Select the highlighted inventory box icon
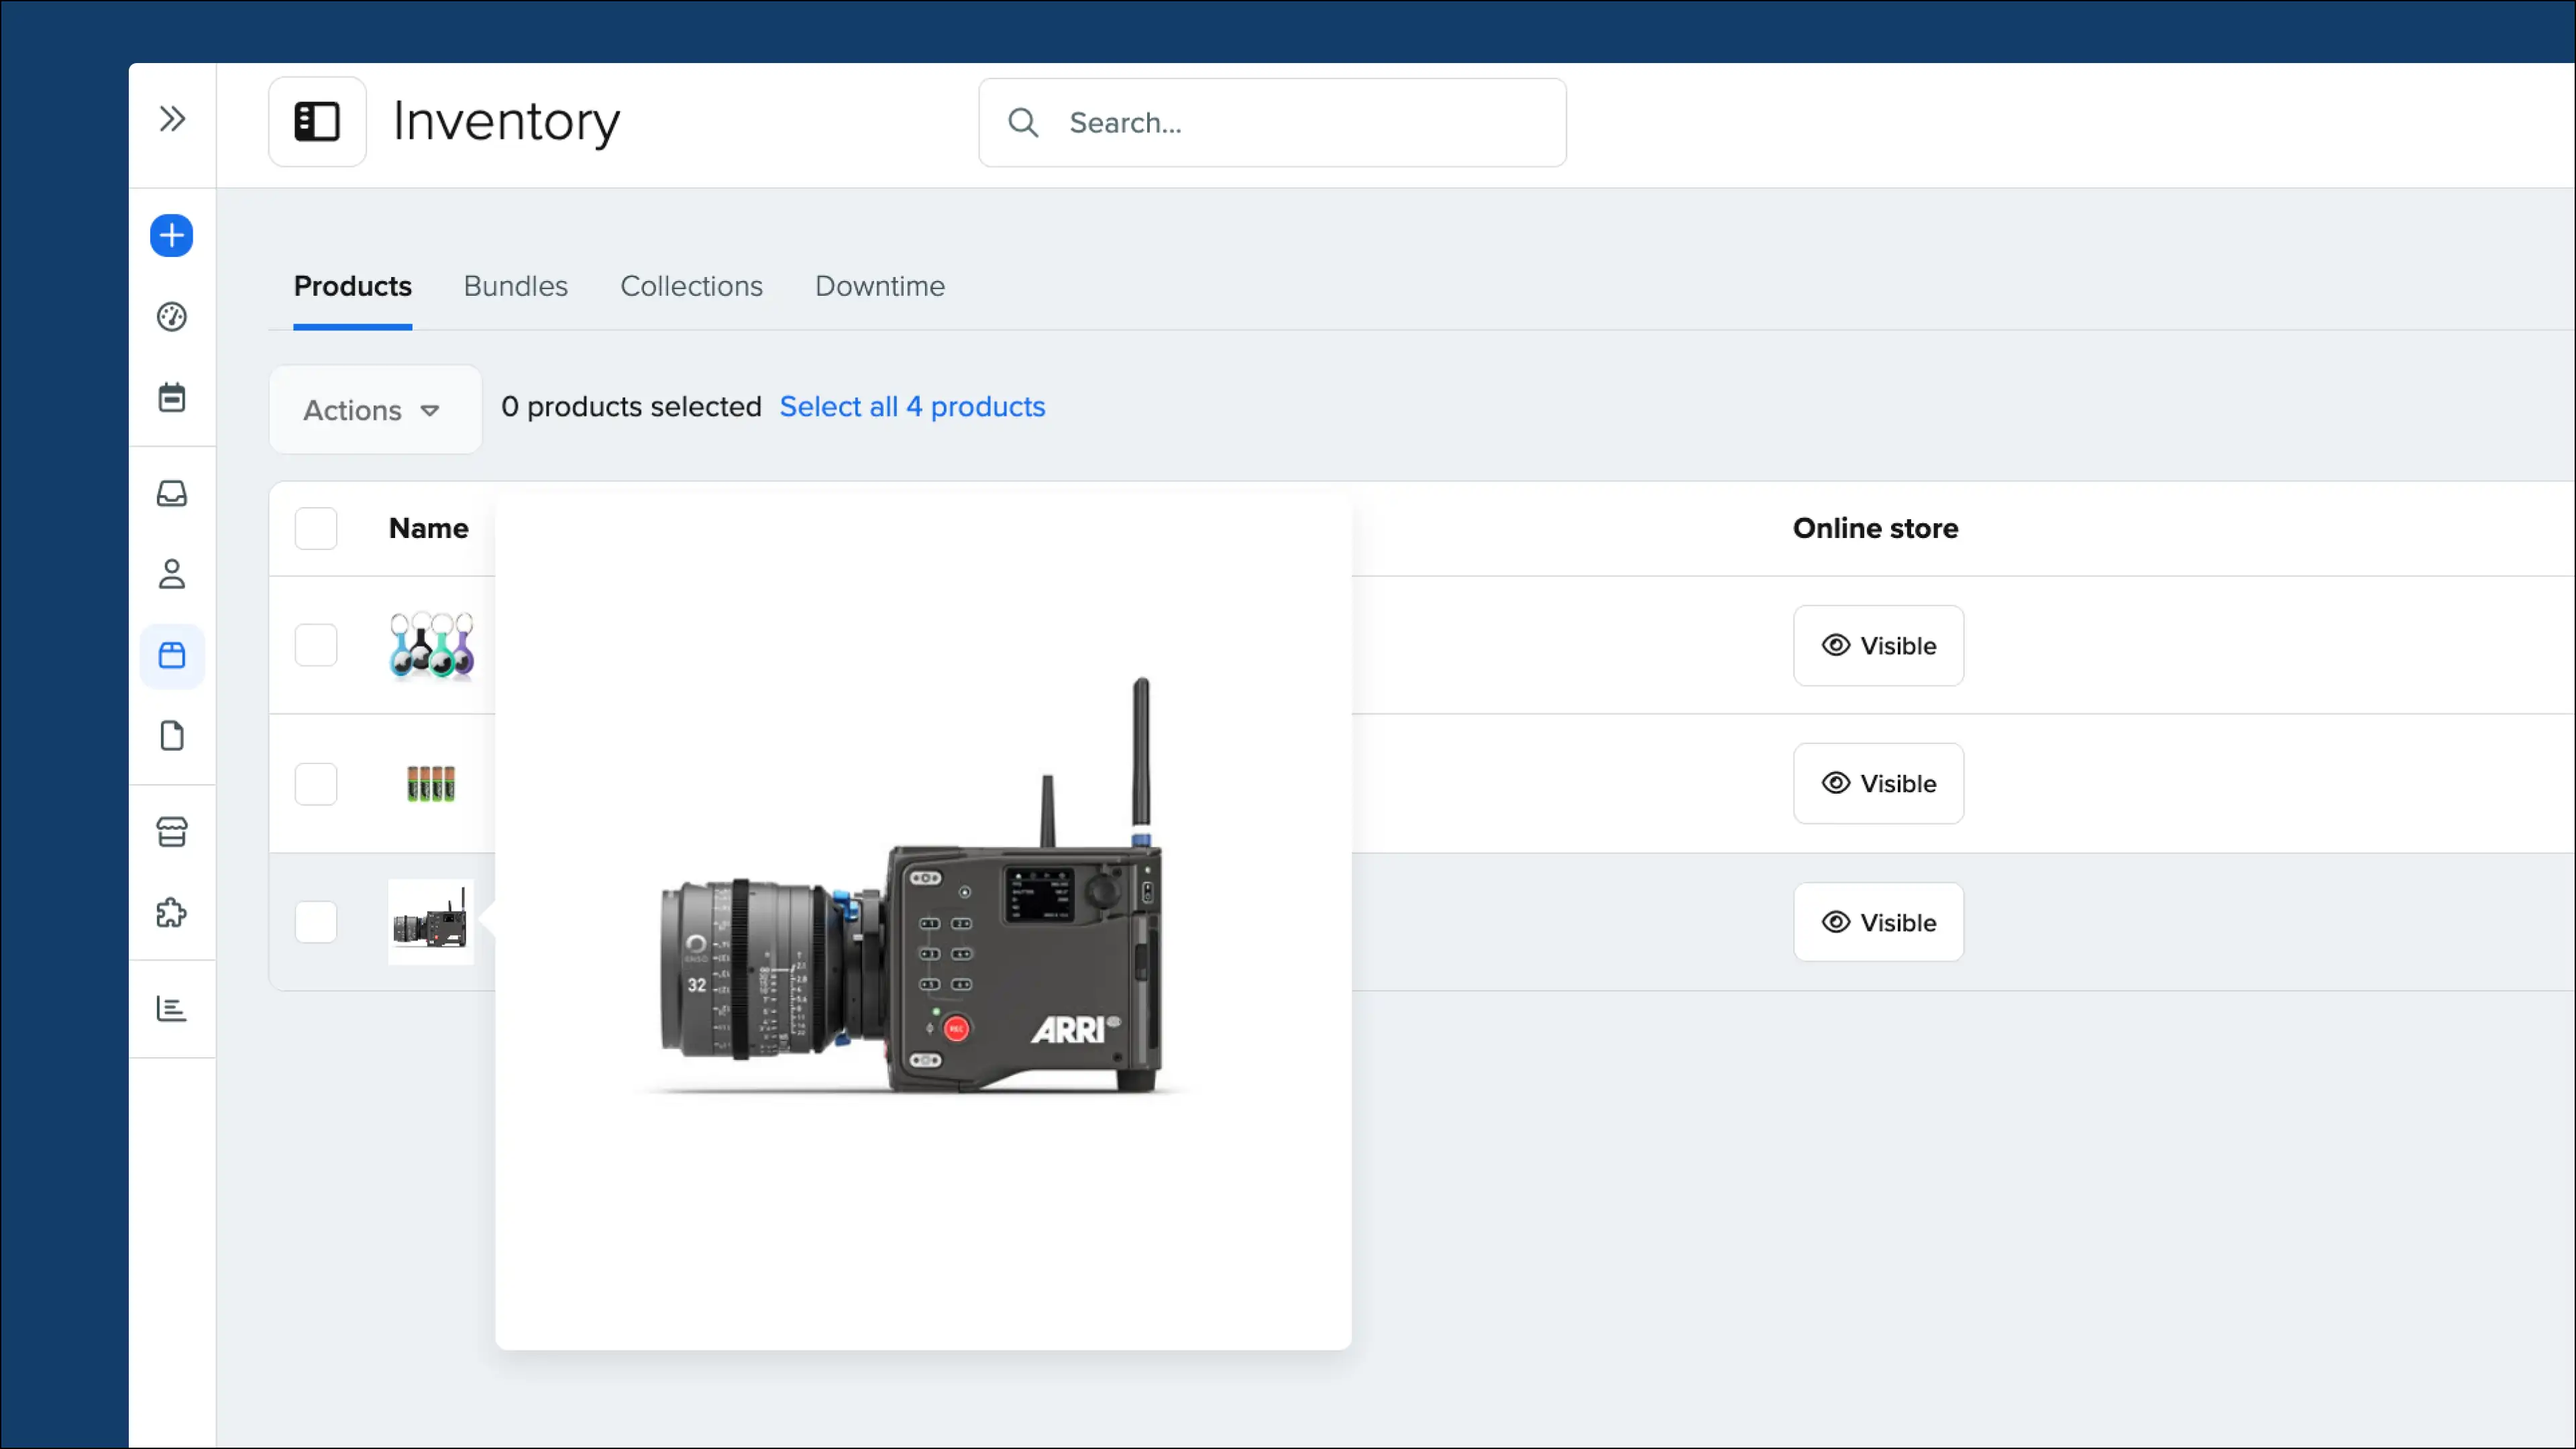Image resolution: width=2576 pixels, height=1449 pixels. (x=172, y=655)
